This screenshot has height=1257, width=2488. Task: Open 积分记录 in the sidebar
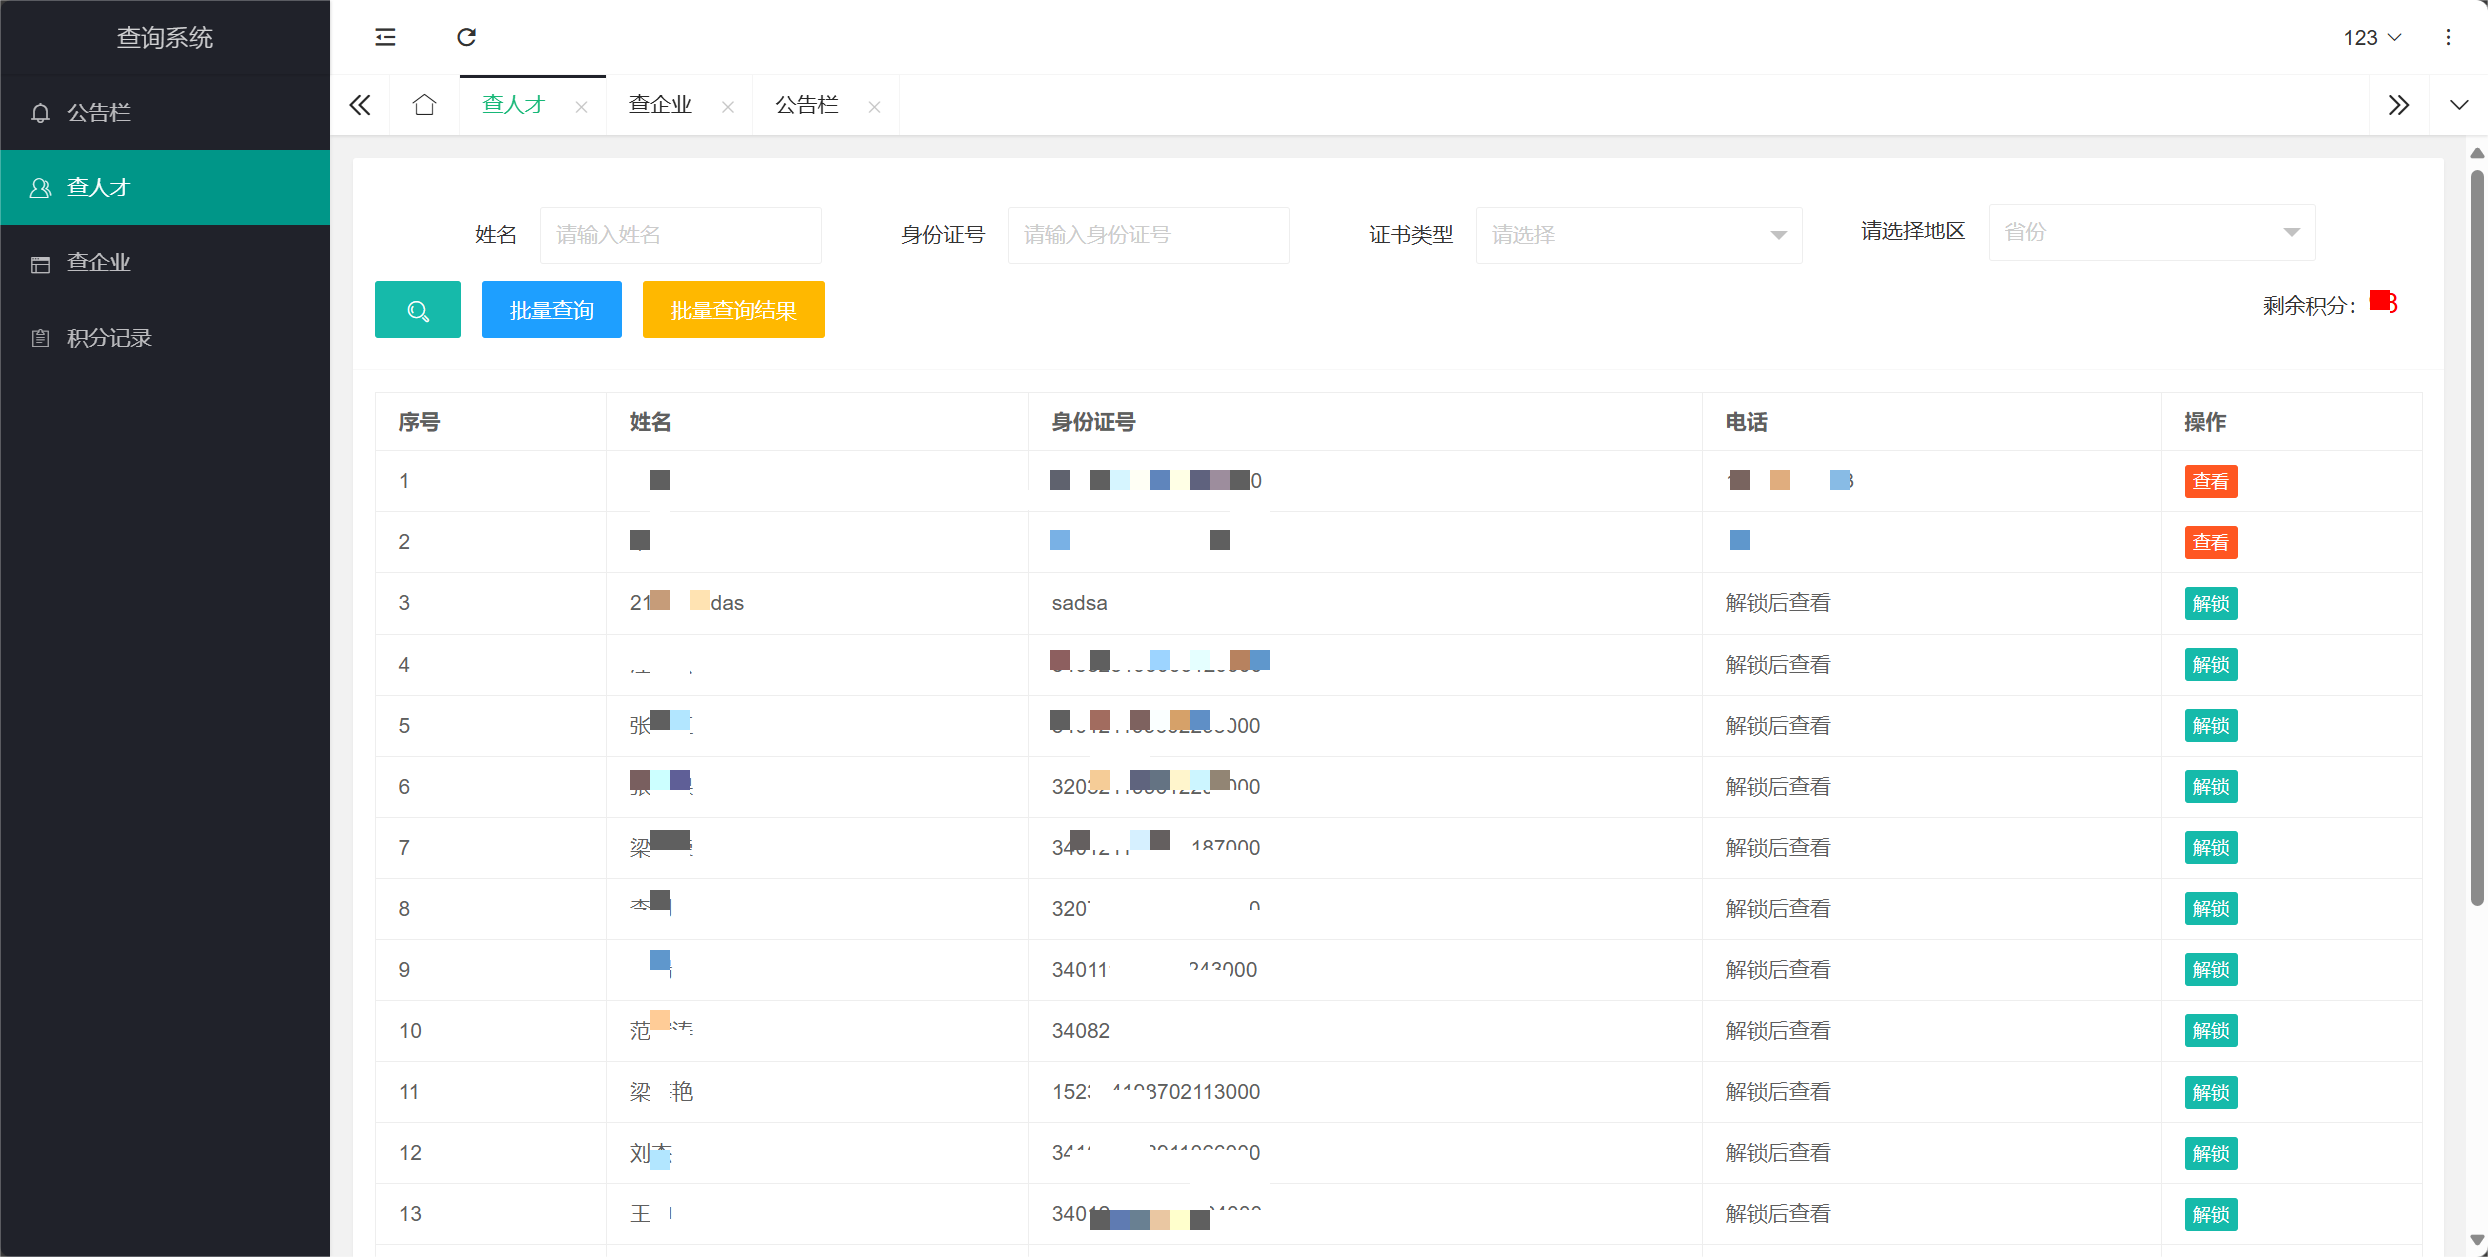[109, 338]
